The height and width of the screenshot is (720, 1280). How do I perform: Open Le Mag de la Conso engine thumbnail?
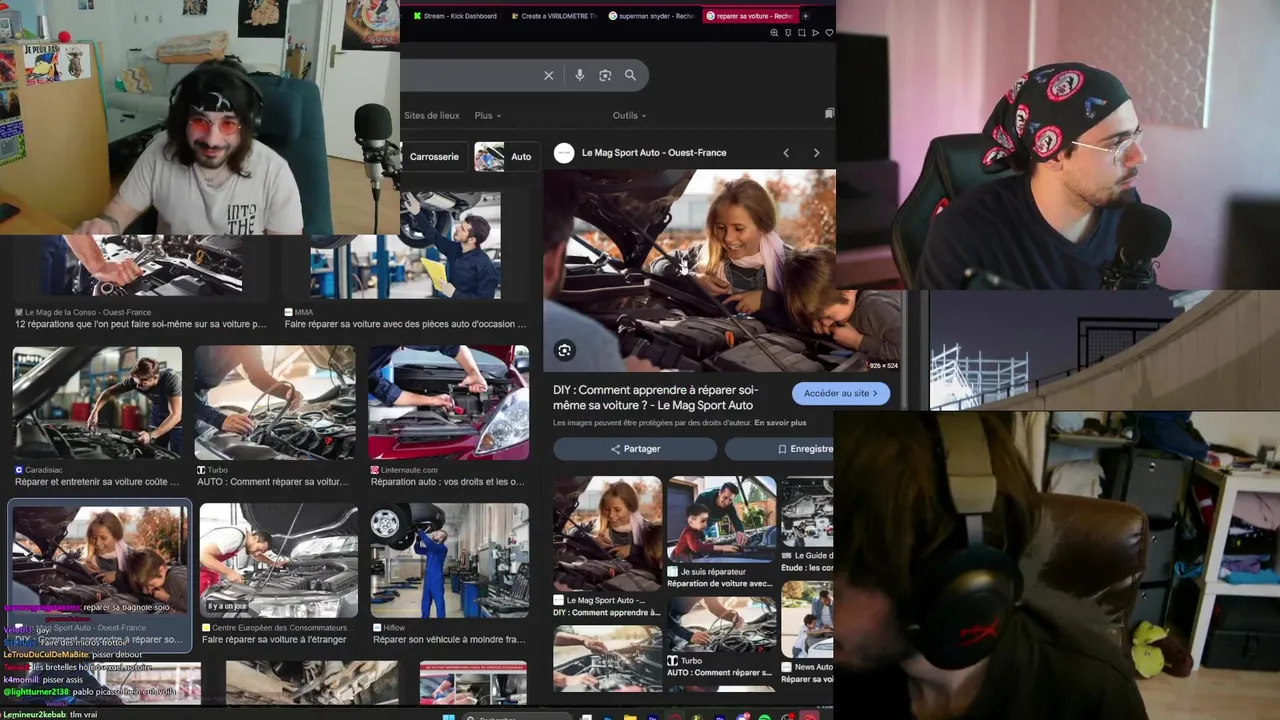point(141,265)
